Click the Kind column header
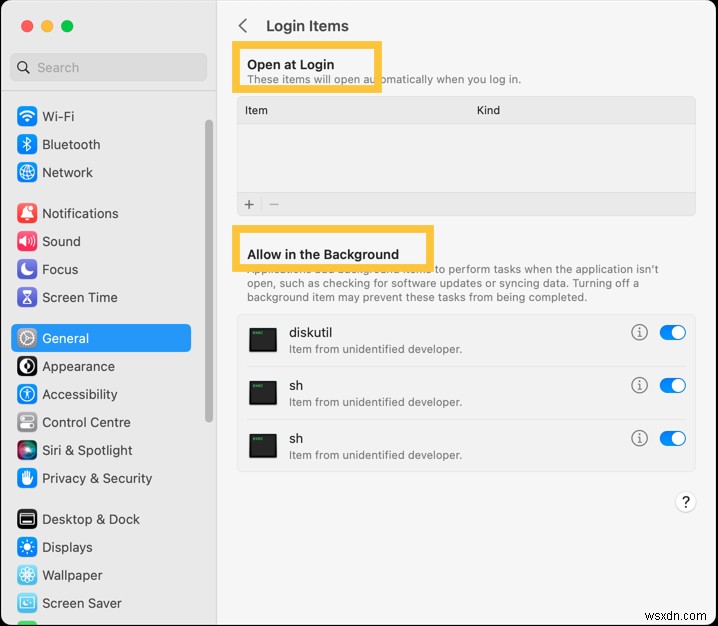718x626 pixels. coord(488,110)
